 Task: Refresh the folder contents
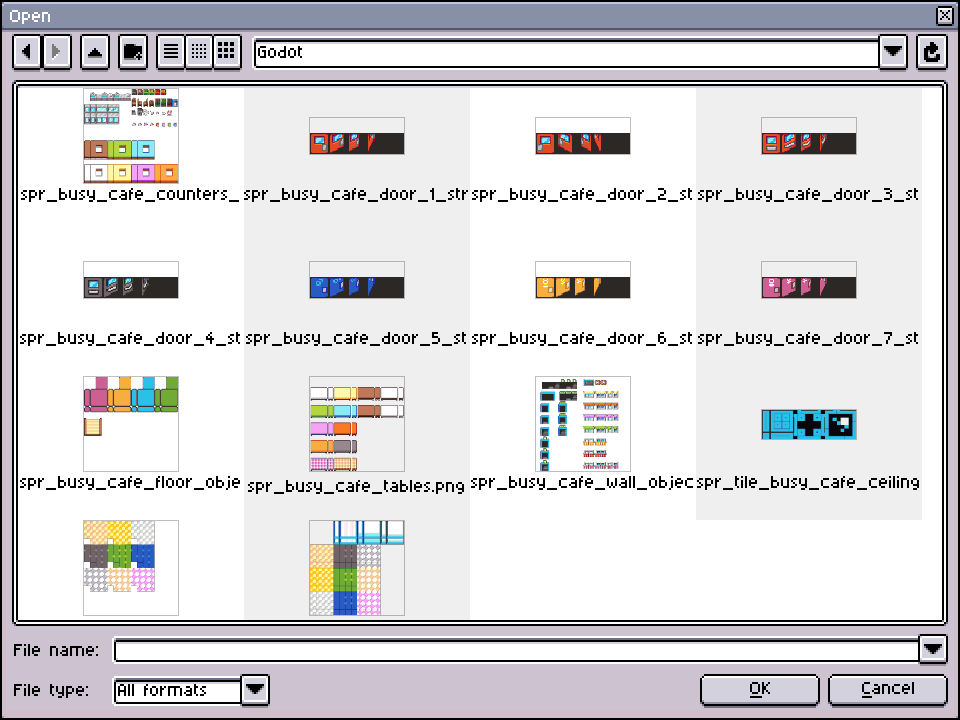point(932,52)
